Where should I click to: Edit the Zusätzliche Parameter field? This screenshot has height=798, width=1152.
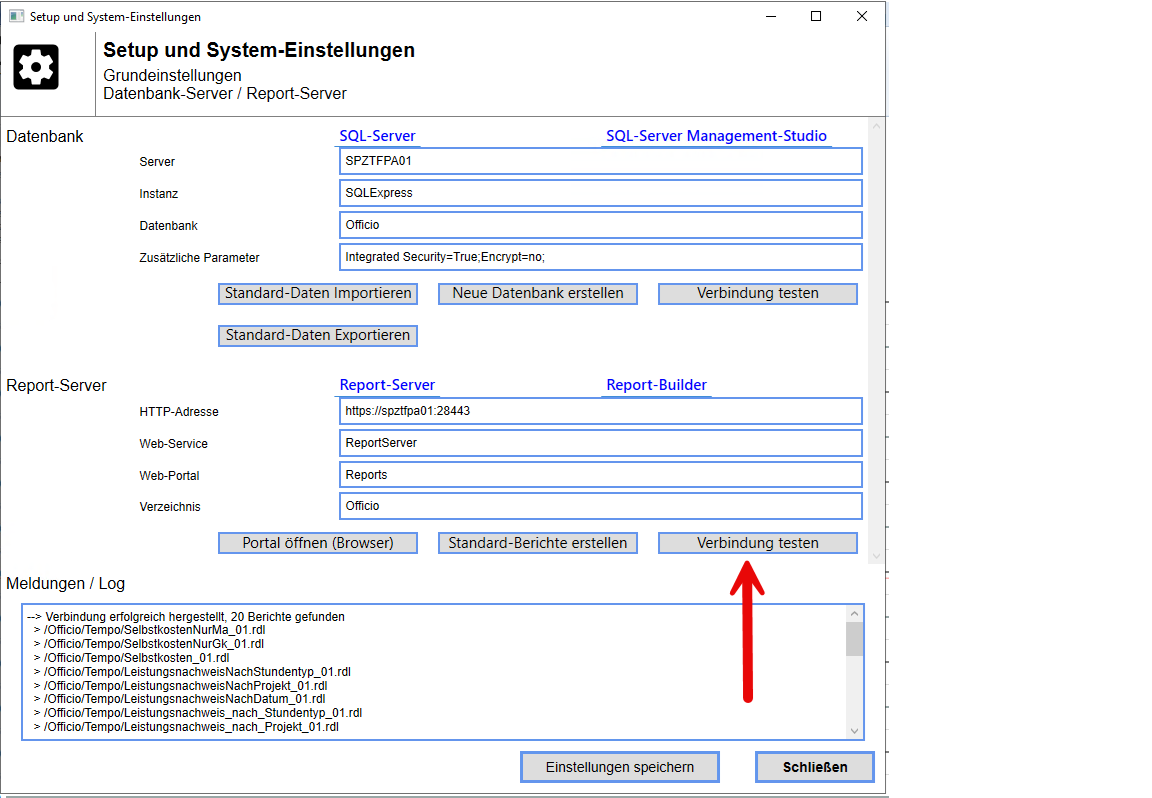click(600, 257)
